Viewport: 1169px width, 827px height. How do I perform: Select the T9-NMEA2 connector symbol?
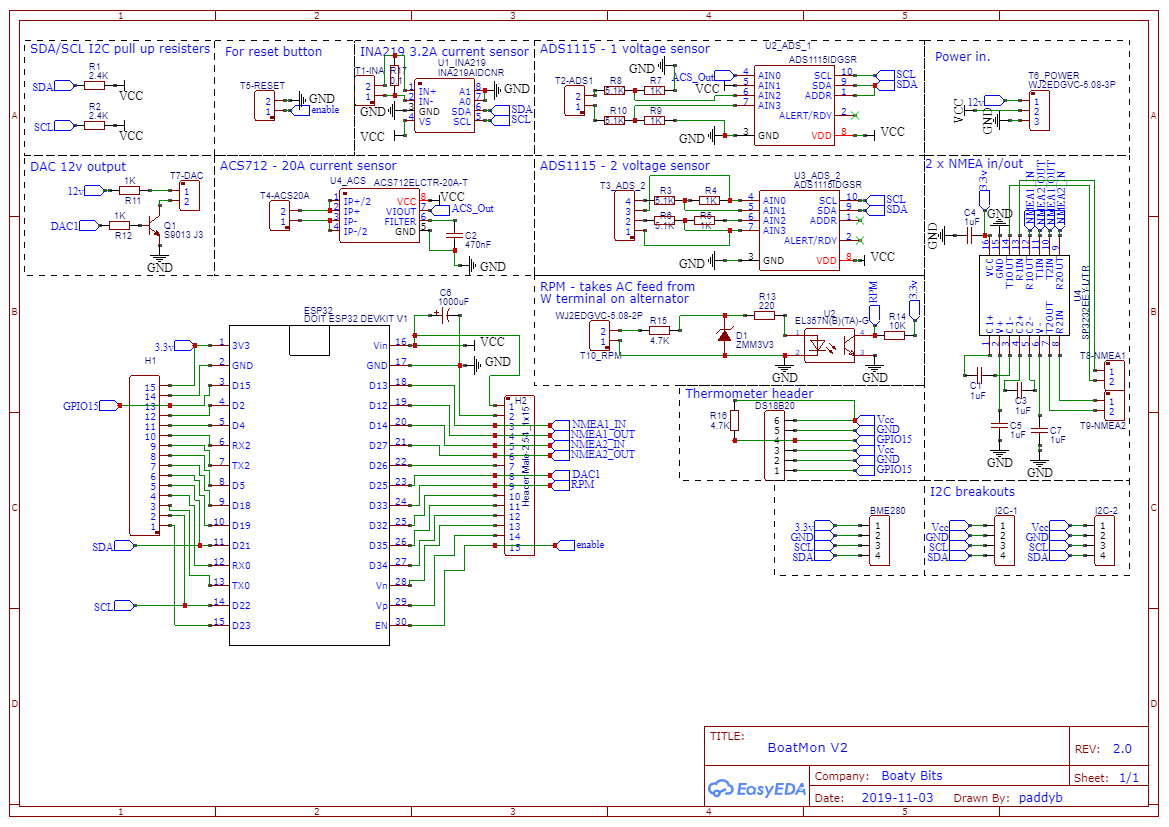pyautogui.click(x=1114, y=406)
